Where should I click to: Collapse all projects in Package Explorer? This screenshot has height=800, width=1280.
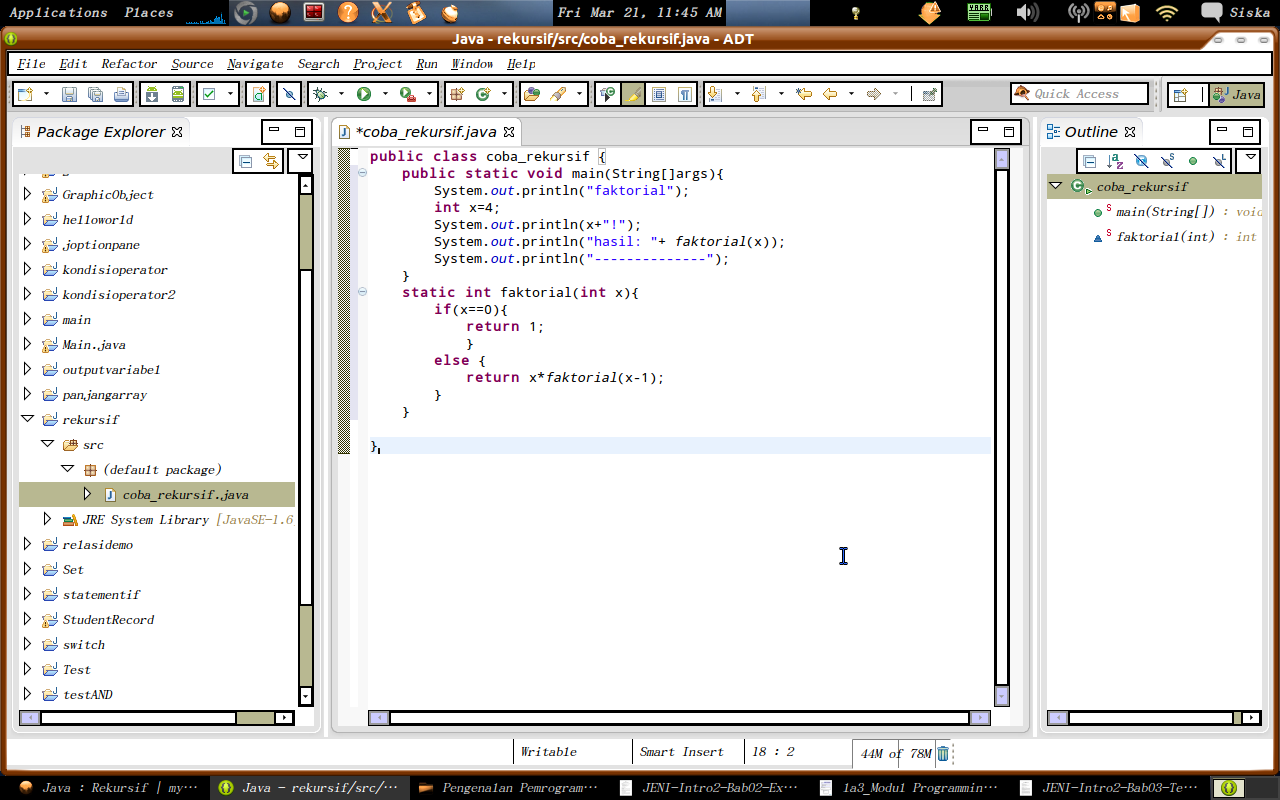coord(244,160)
